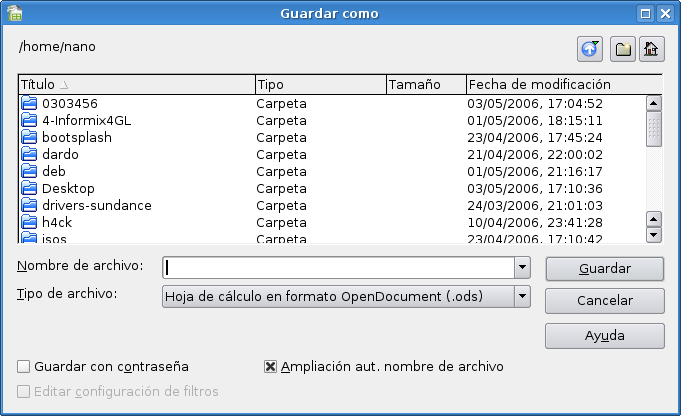Create a new folder
The width and height of the screenshot is (681, 416).
point(621,47)
